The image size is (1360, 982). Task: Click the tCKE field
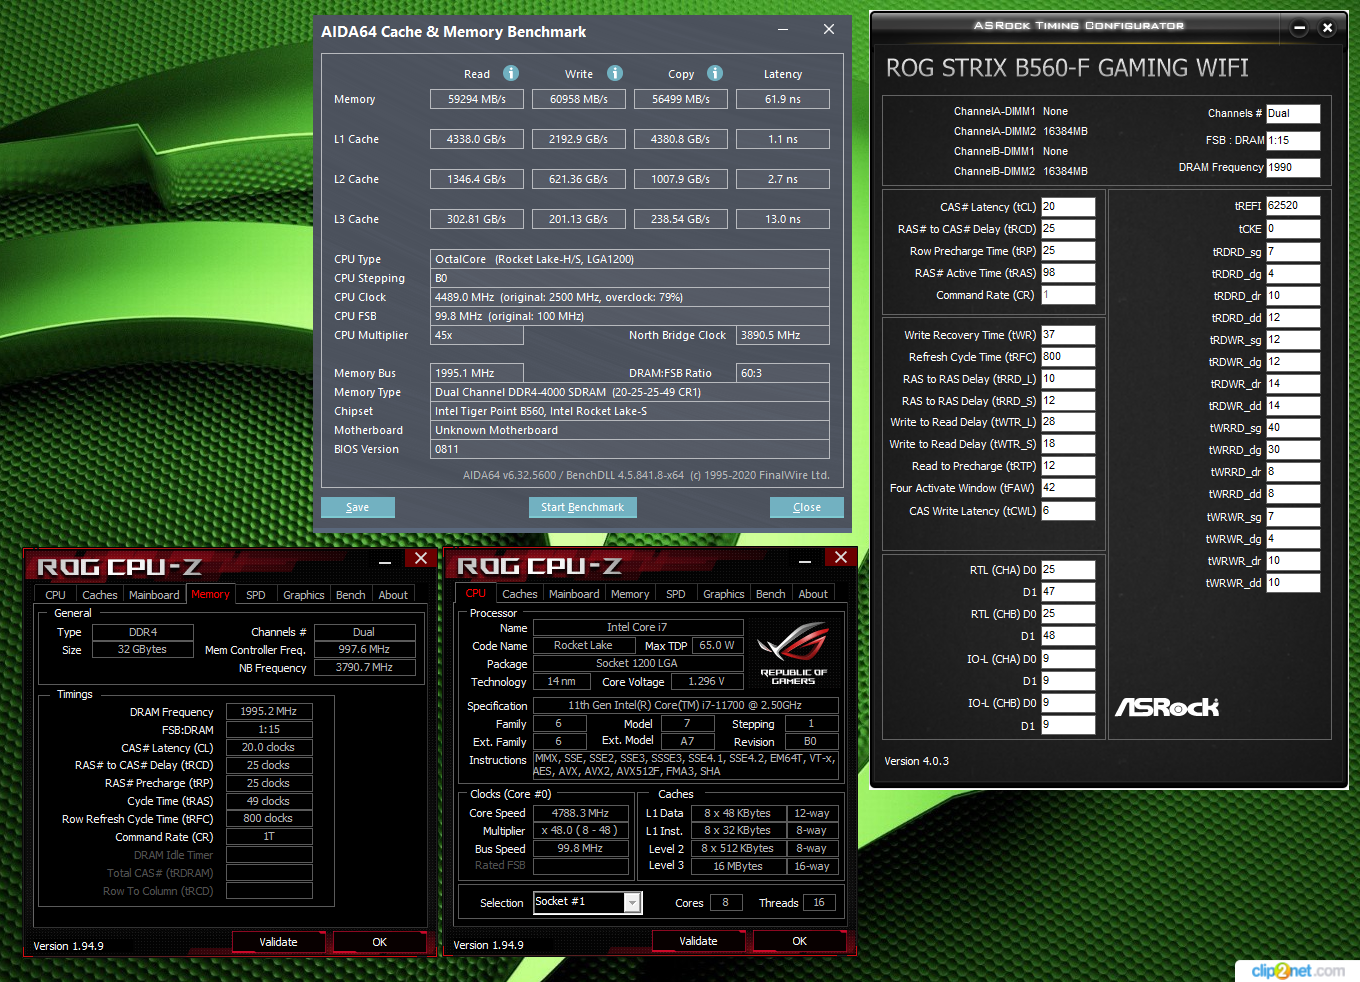1293,229
